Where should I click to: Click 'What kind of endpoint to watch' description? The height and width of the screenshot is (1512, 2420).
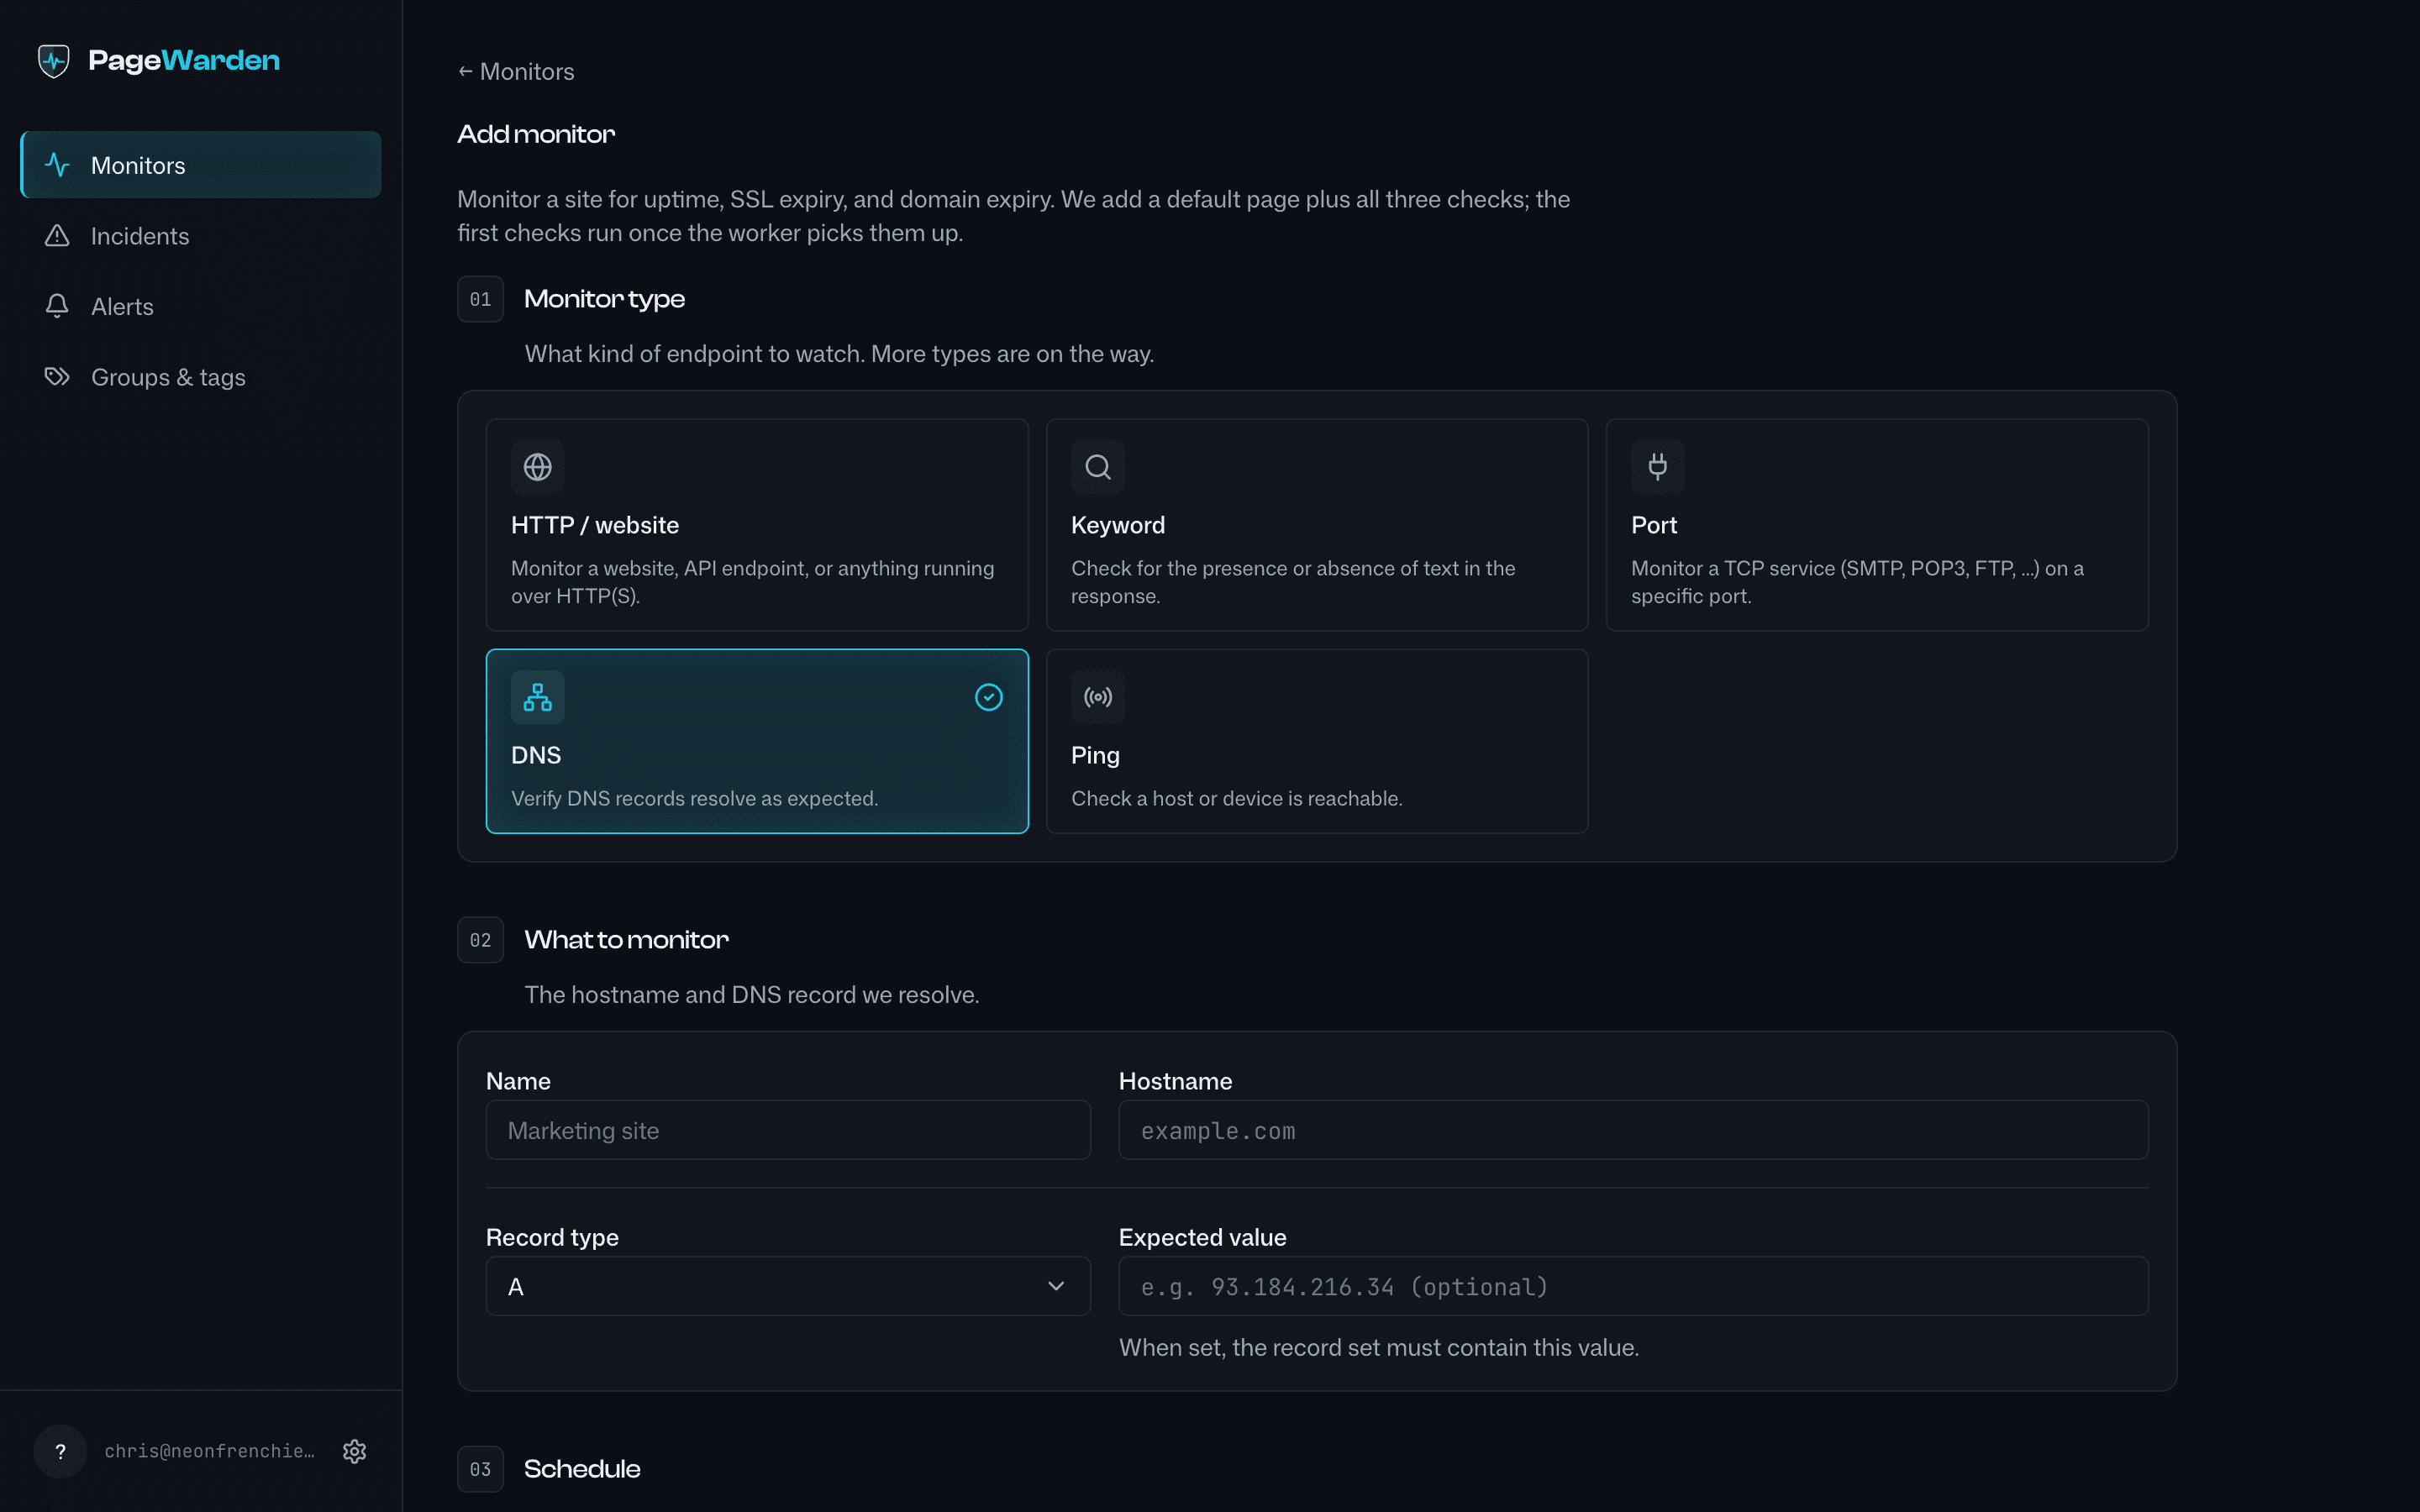click(839, 354)
